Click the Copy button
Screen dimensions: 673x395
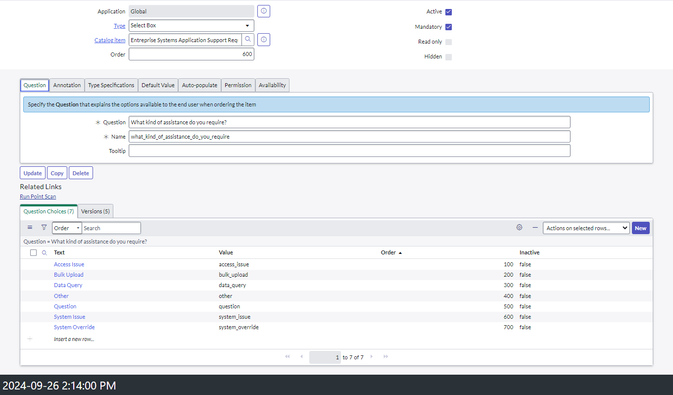57,173
